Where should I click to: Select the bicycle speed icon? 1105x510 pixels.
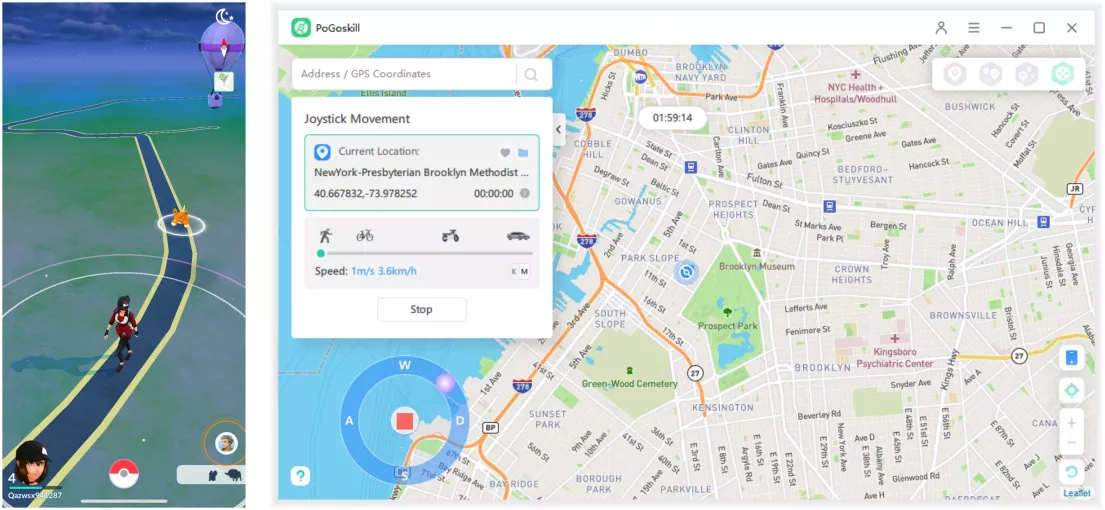point(365,236)
